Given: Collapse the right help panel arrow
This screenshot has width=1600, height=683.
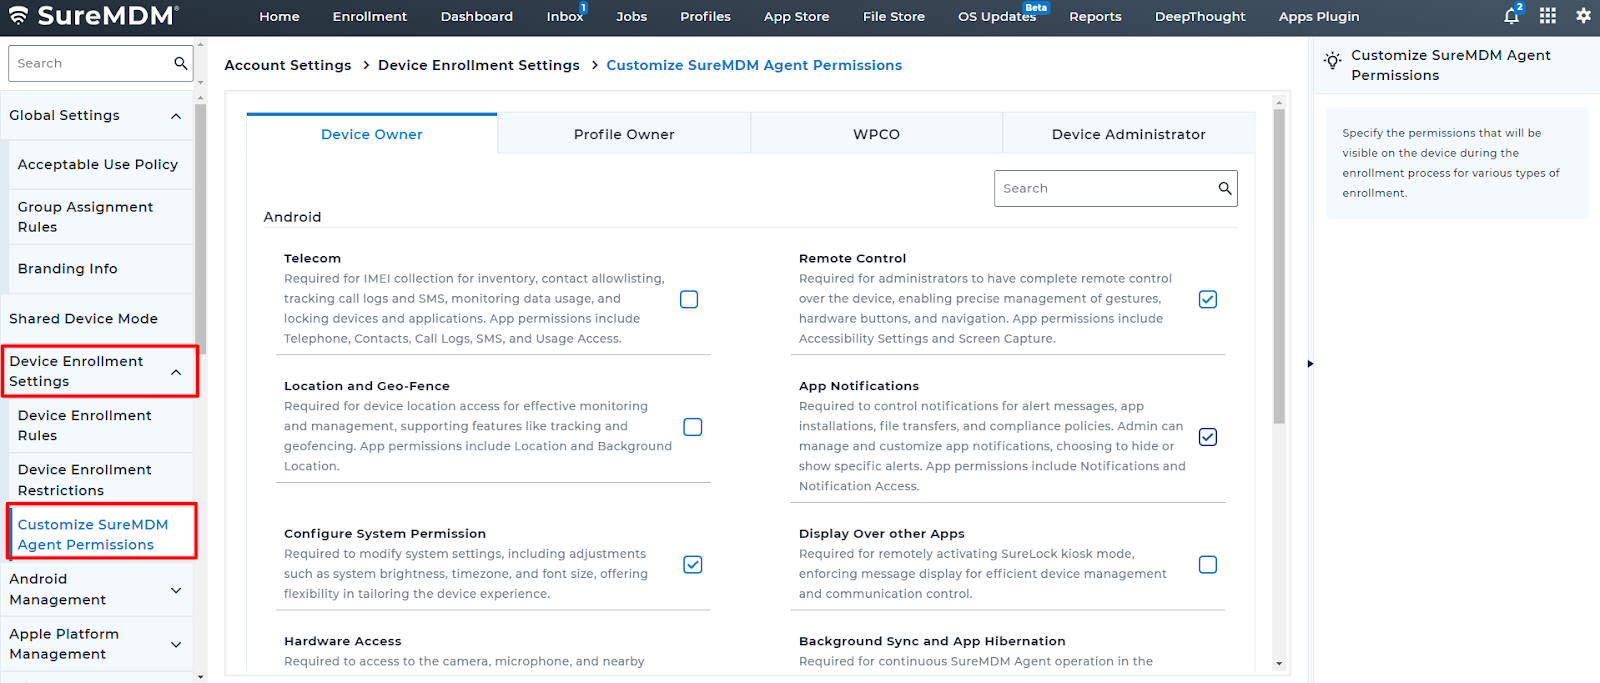Looking at the screenshot, I should [x=1310, y=364].
